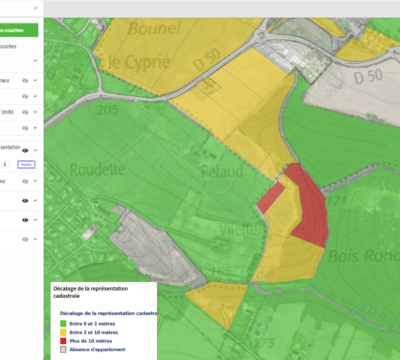Open the dropdown at the top of the sidebar

click(35, 8)
